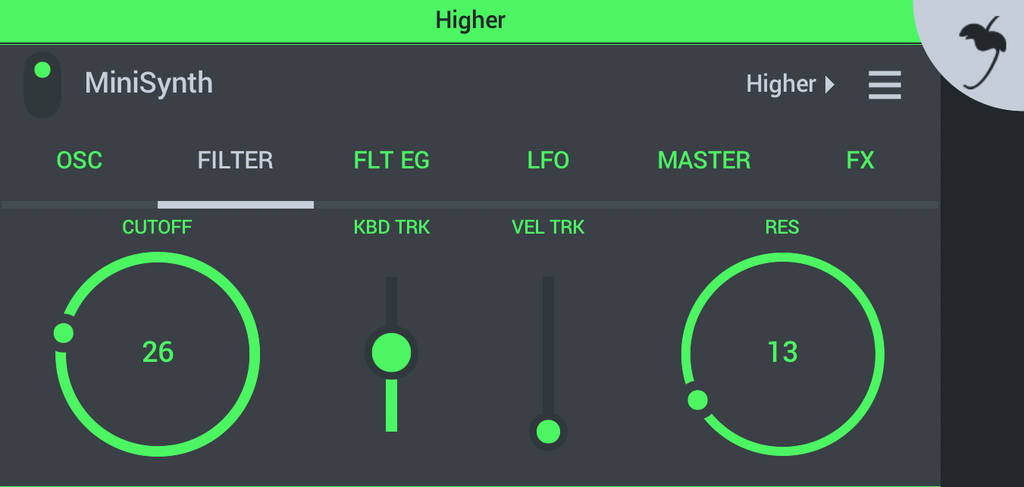
Task: Click the CUTOFF label
Action: [x=157, y=227]
